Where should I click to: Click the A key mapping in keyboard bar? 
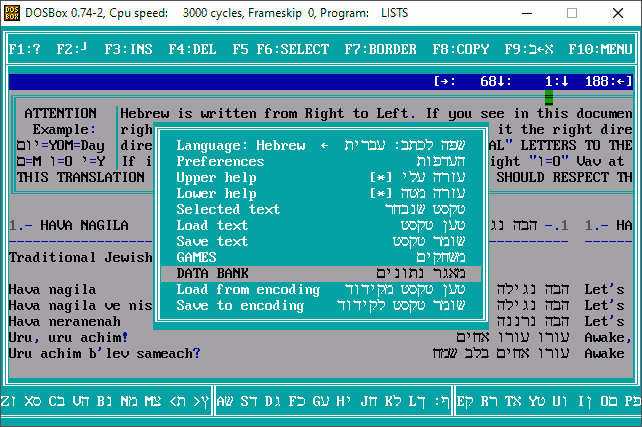point(225,401)
